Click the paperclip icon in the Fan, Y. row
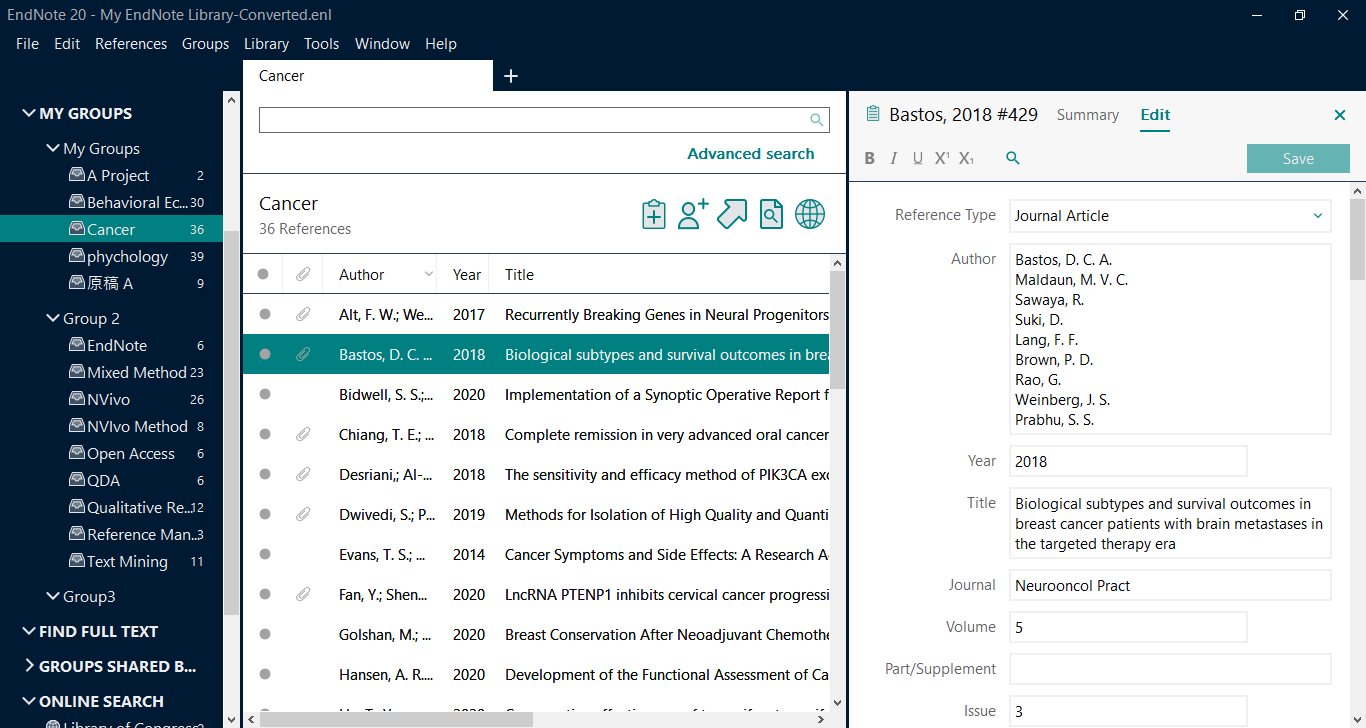This screenshot has width=1366, height=728. [303, 594]
